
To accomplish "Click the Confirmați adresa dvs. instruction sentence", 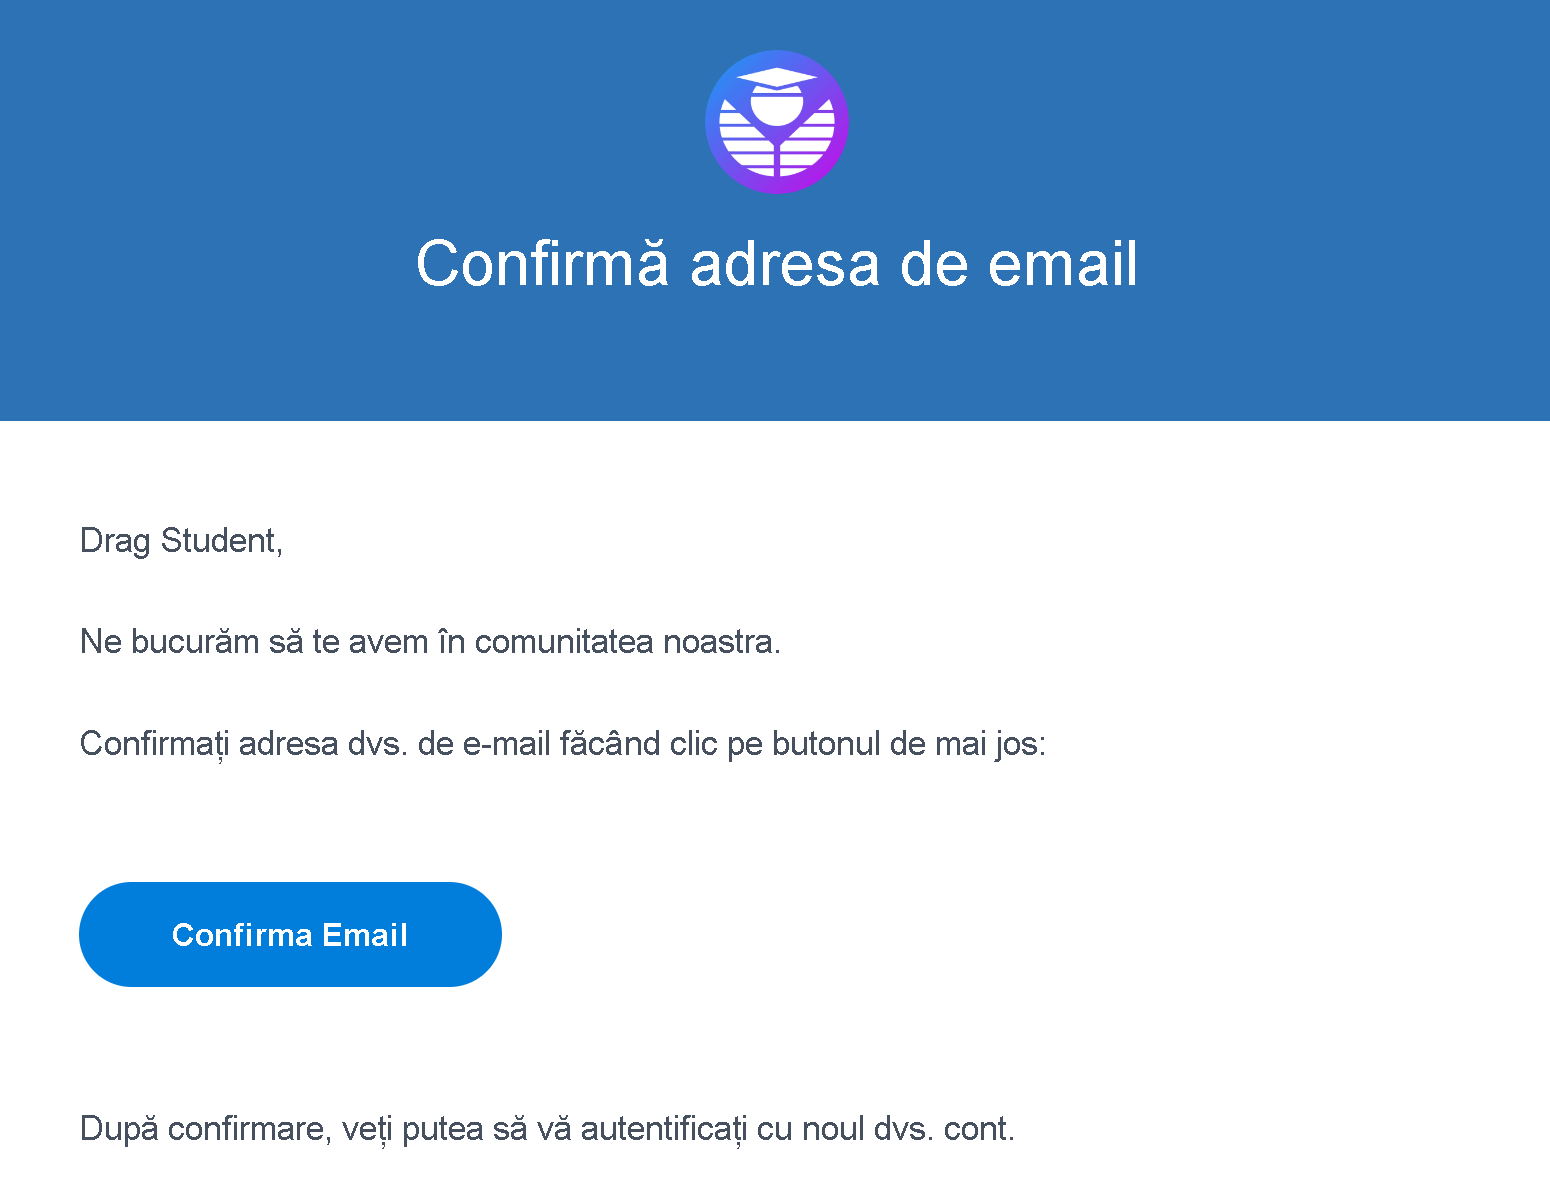I will (563, 744).
